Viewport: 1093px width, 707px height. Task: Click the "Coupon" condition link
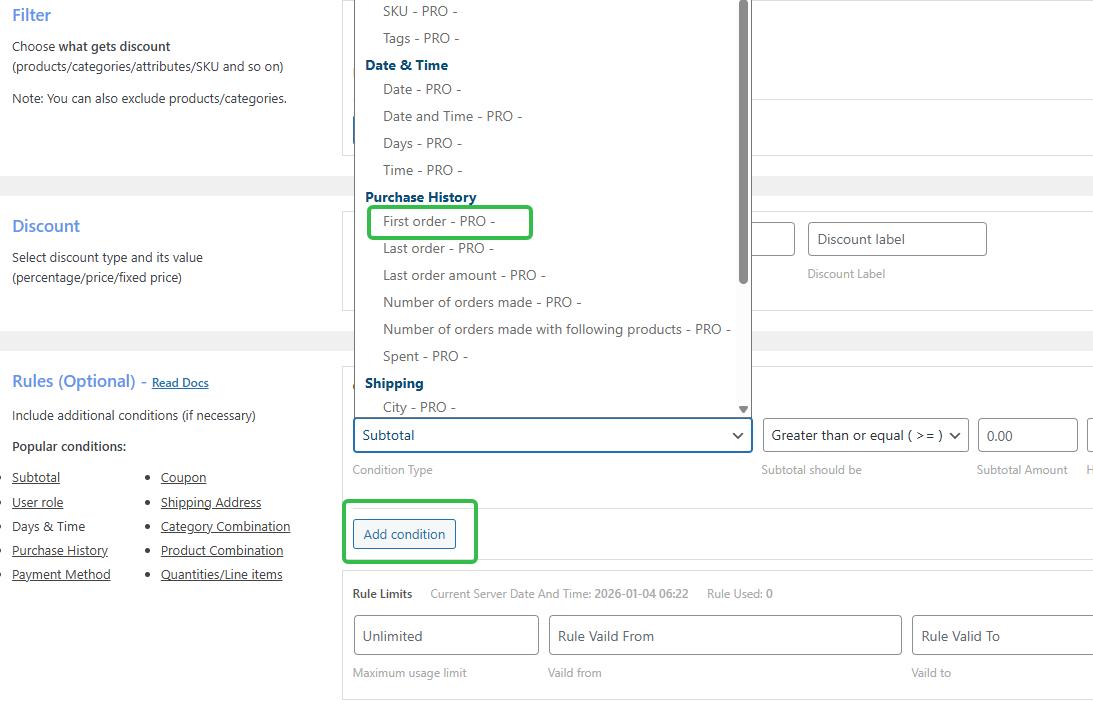[x=183, y=477]
